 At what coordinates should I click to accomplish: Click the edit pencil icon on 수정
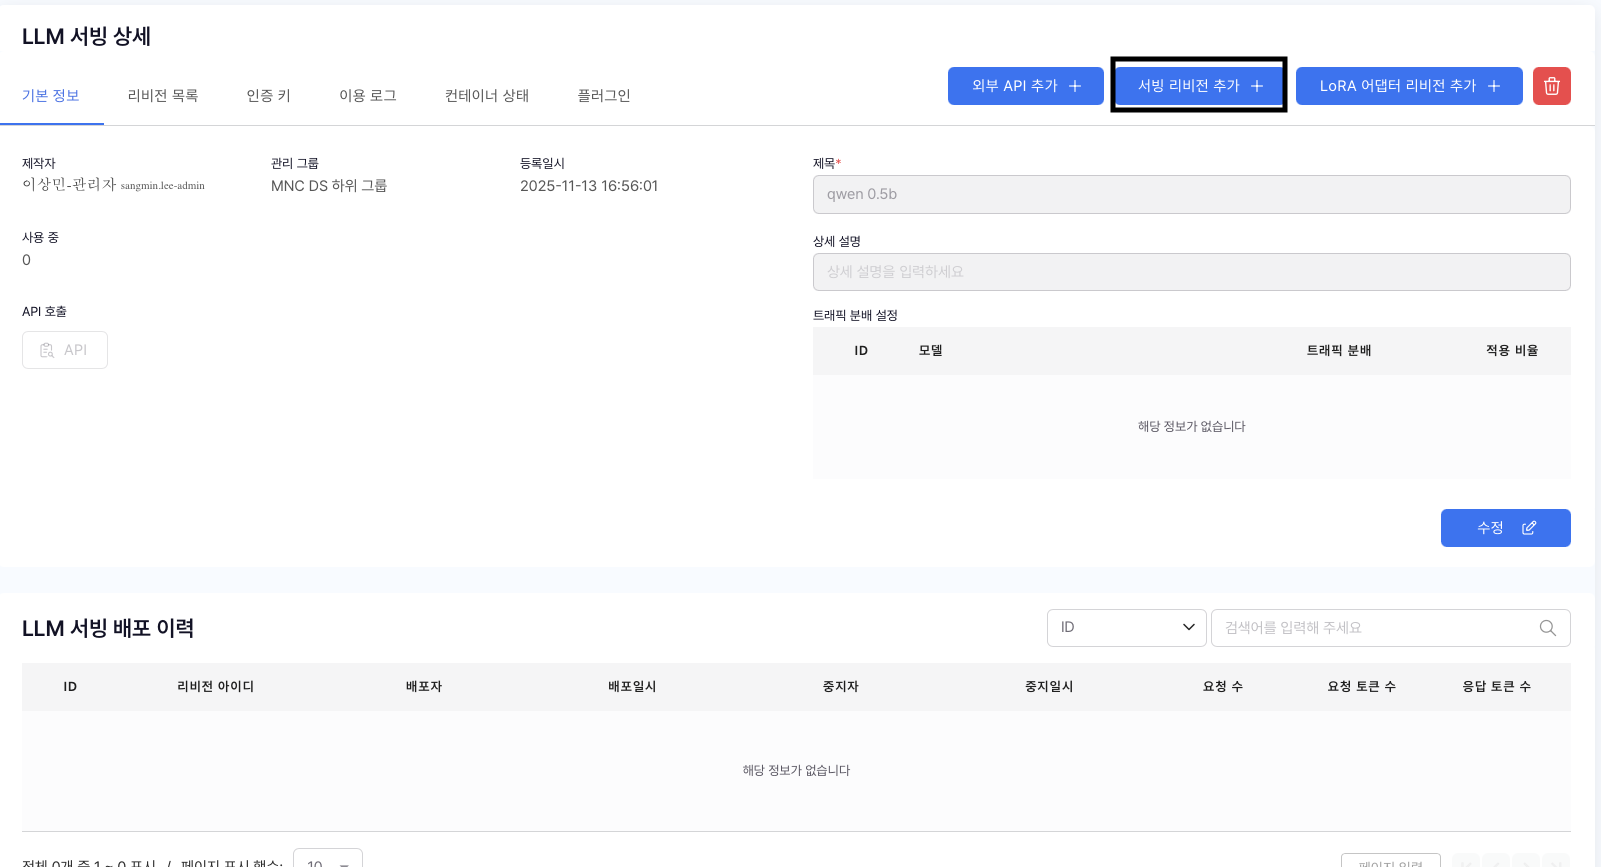click(1529, 528)
